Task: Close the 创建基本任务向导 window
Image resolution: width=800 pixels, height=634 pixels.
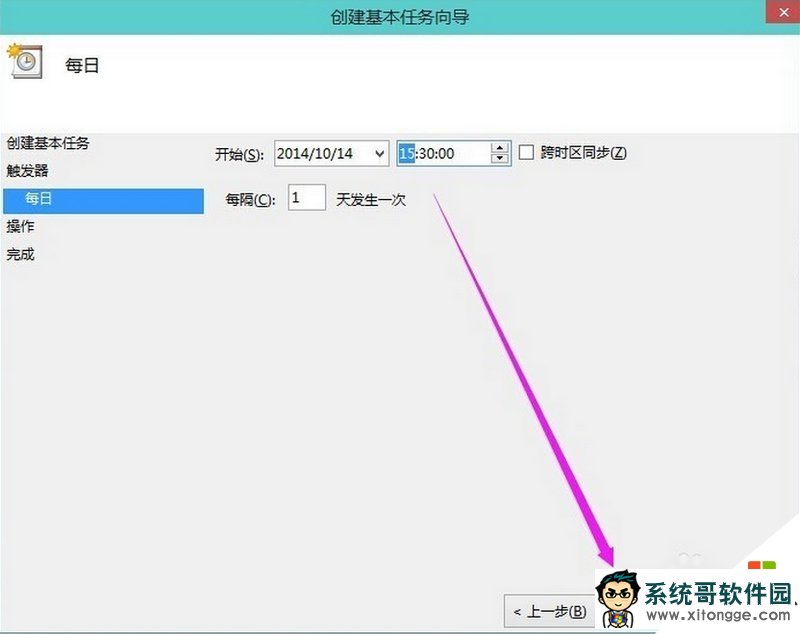Action: point(783,12)
